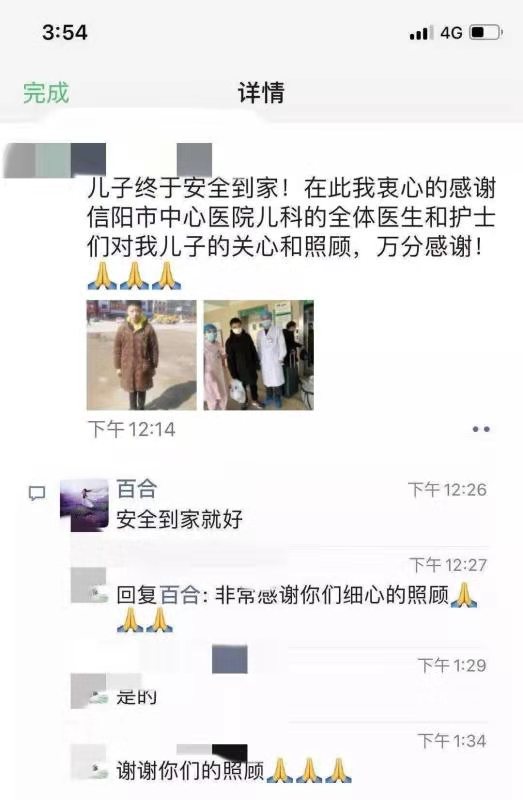Screen dimensions: 523x800
Task: Open photo of boy in brown coat
Action: [141, 355]
